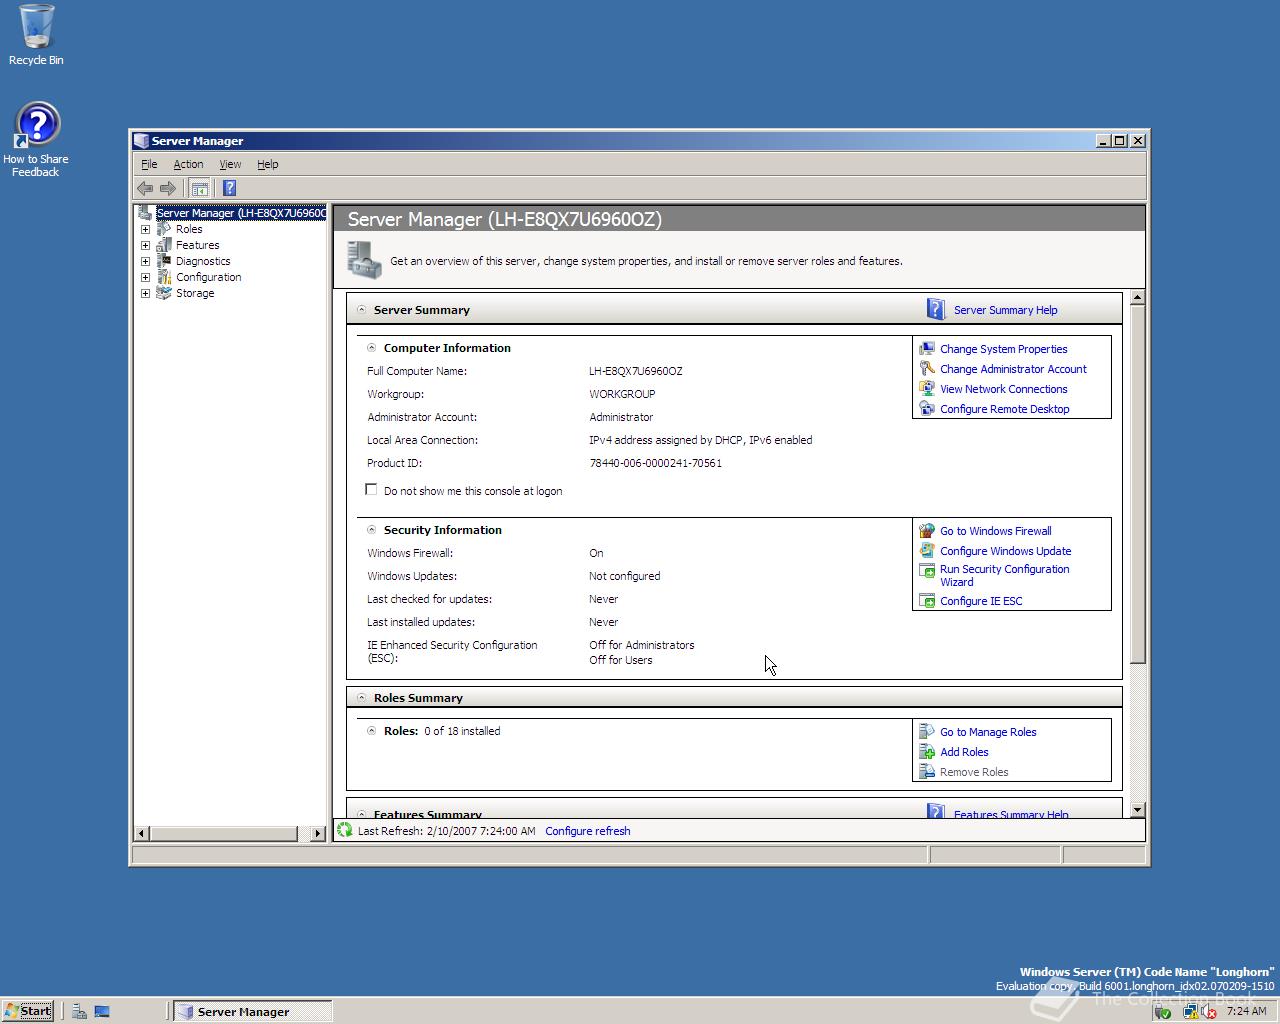Click the Server Summary Help icon
Viewport: 1280px width, 1024px height.
(936, 310)
